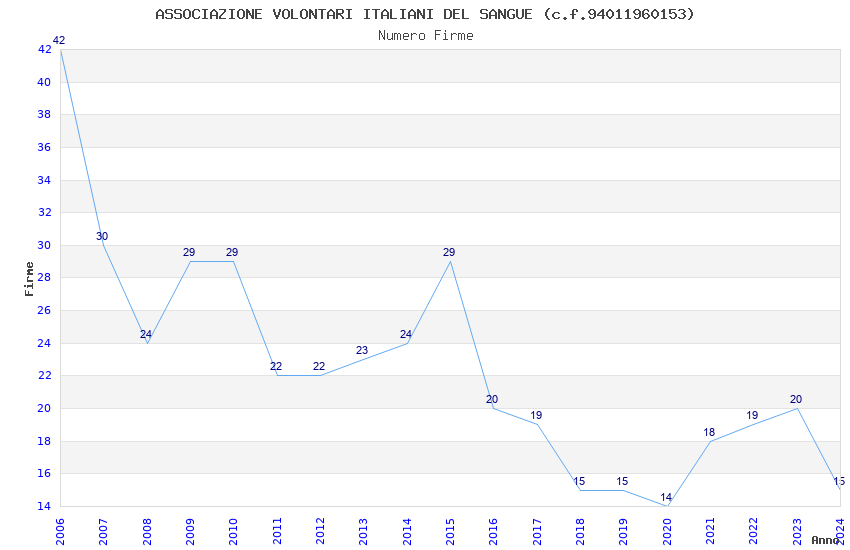Select the 2020 minimum labeled 14

click(x=666, y=497)
